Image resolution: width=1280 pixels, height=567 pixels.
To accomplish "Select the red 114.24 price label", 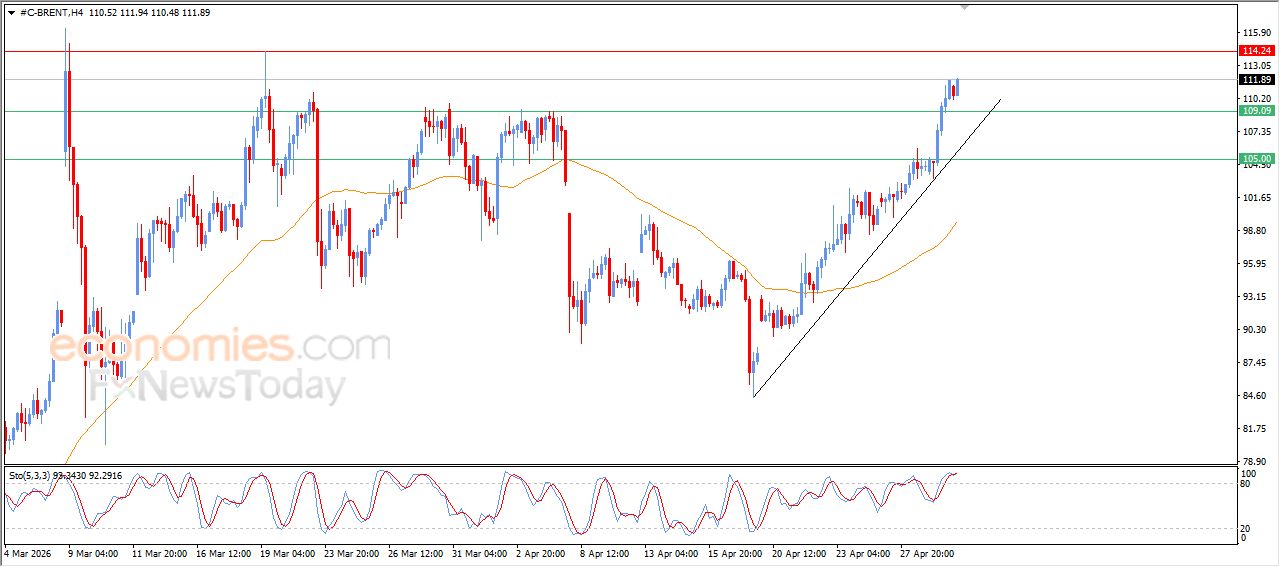I will pyautogui.click(x=1256, y=51).
